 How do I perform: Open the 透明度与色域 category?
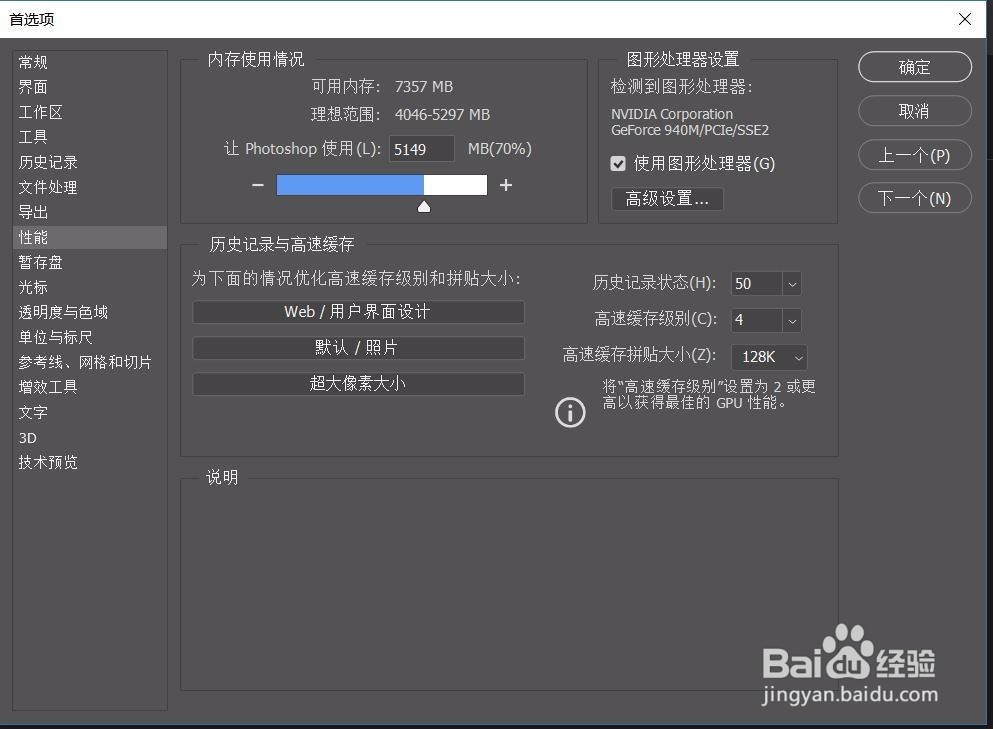coord(90,312)
